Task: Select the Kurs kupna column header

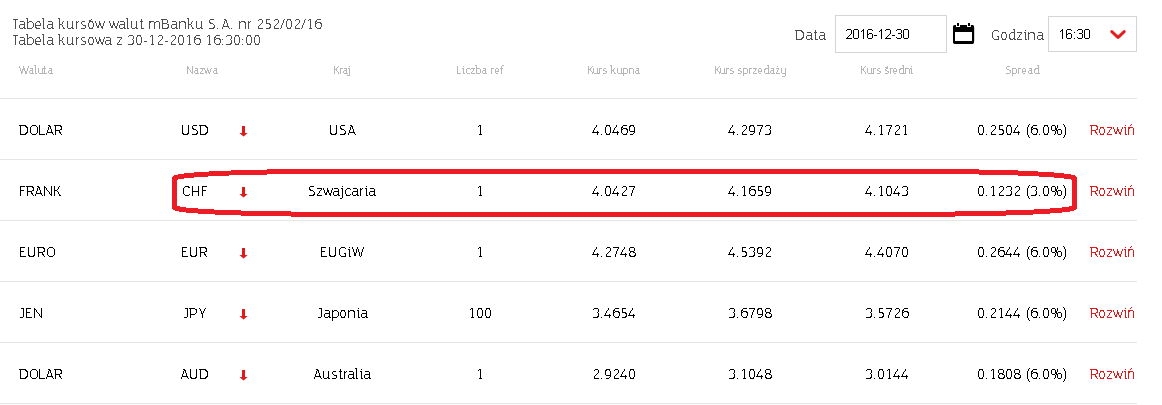Action: pyautogui.click(x=614, y=70)
